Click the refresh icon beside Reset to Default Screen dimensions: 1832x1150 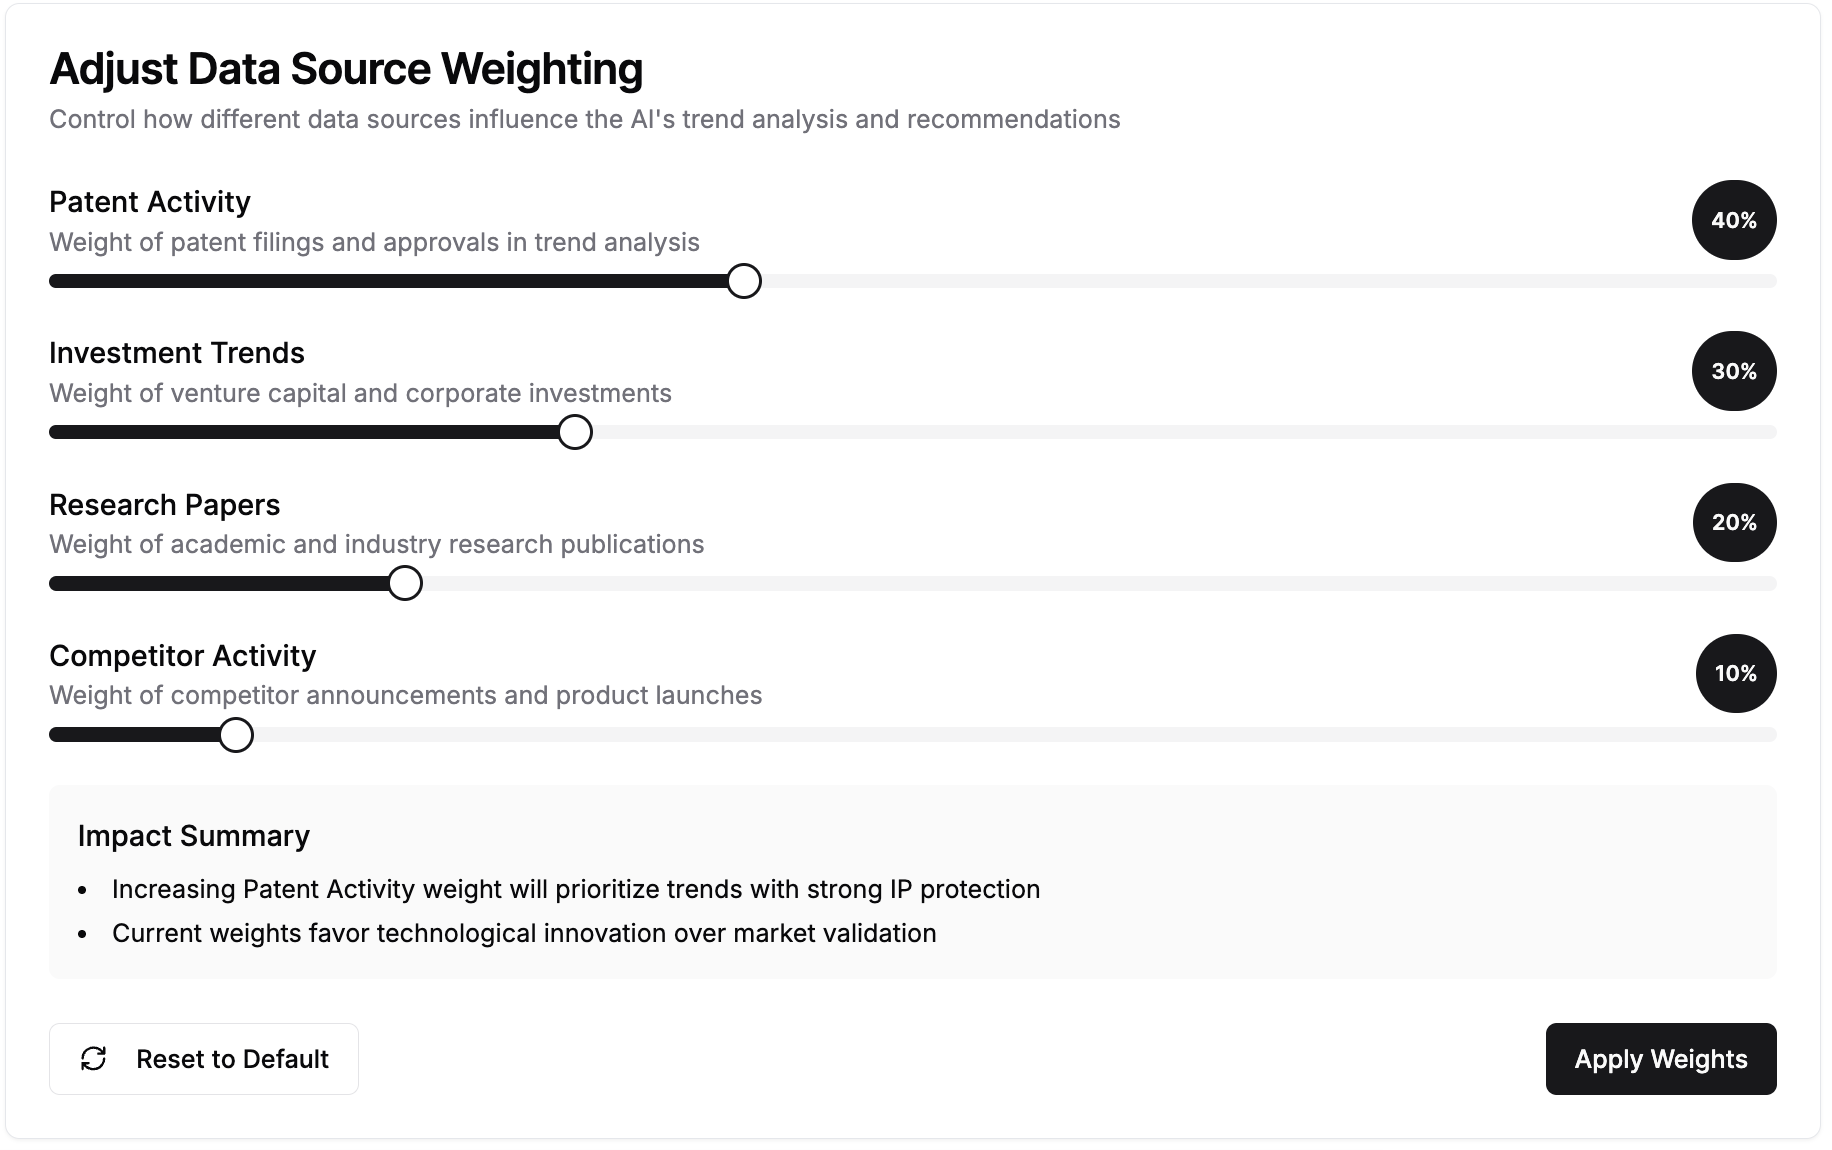(94, 1059)
